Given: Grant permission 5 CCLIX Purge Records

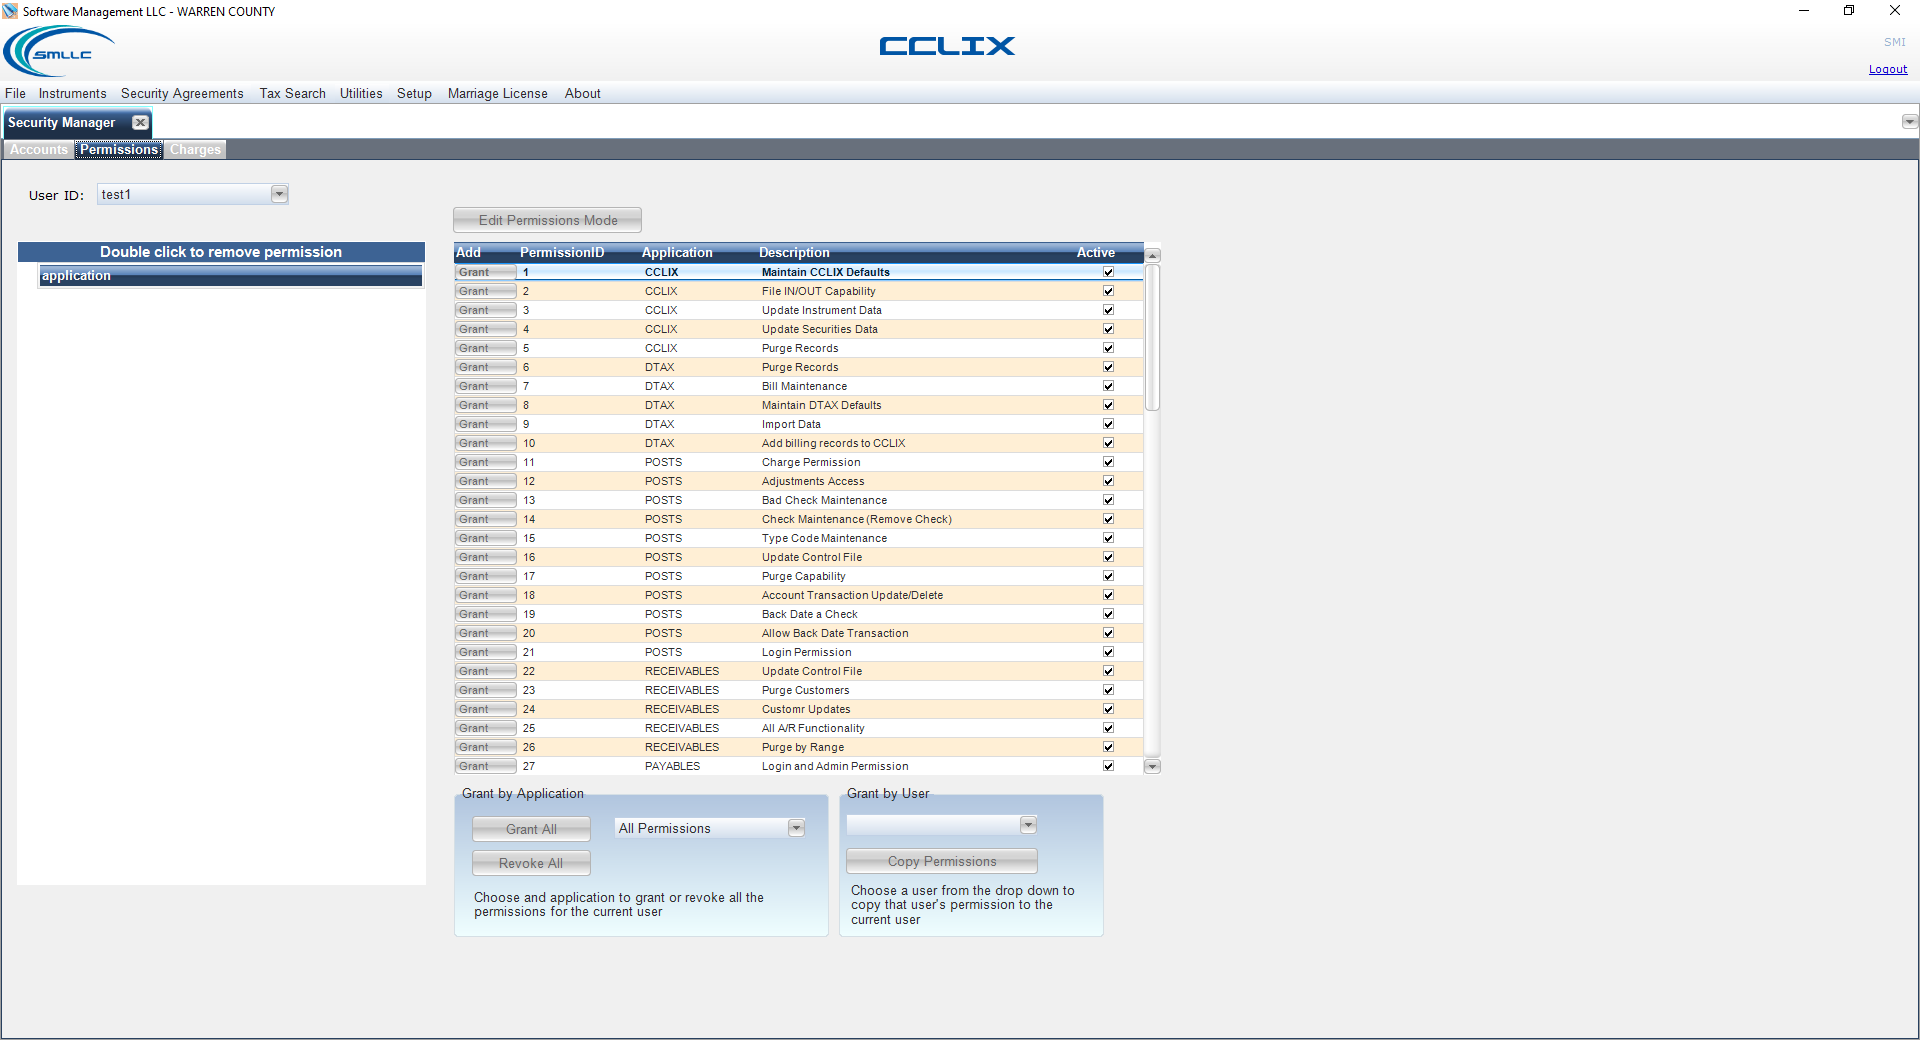Looking at the screenshot, I should [486, 348].
